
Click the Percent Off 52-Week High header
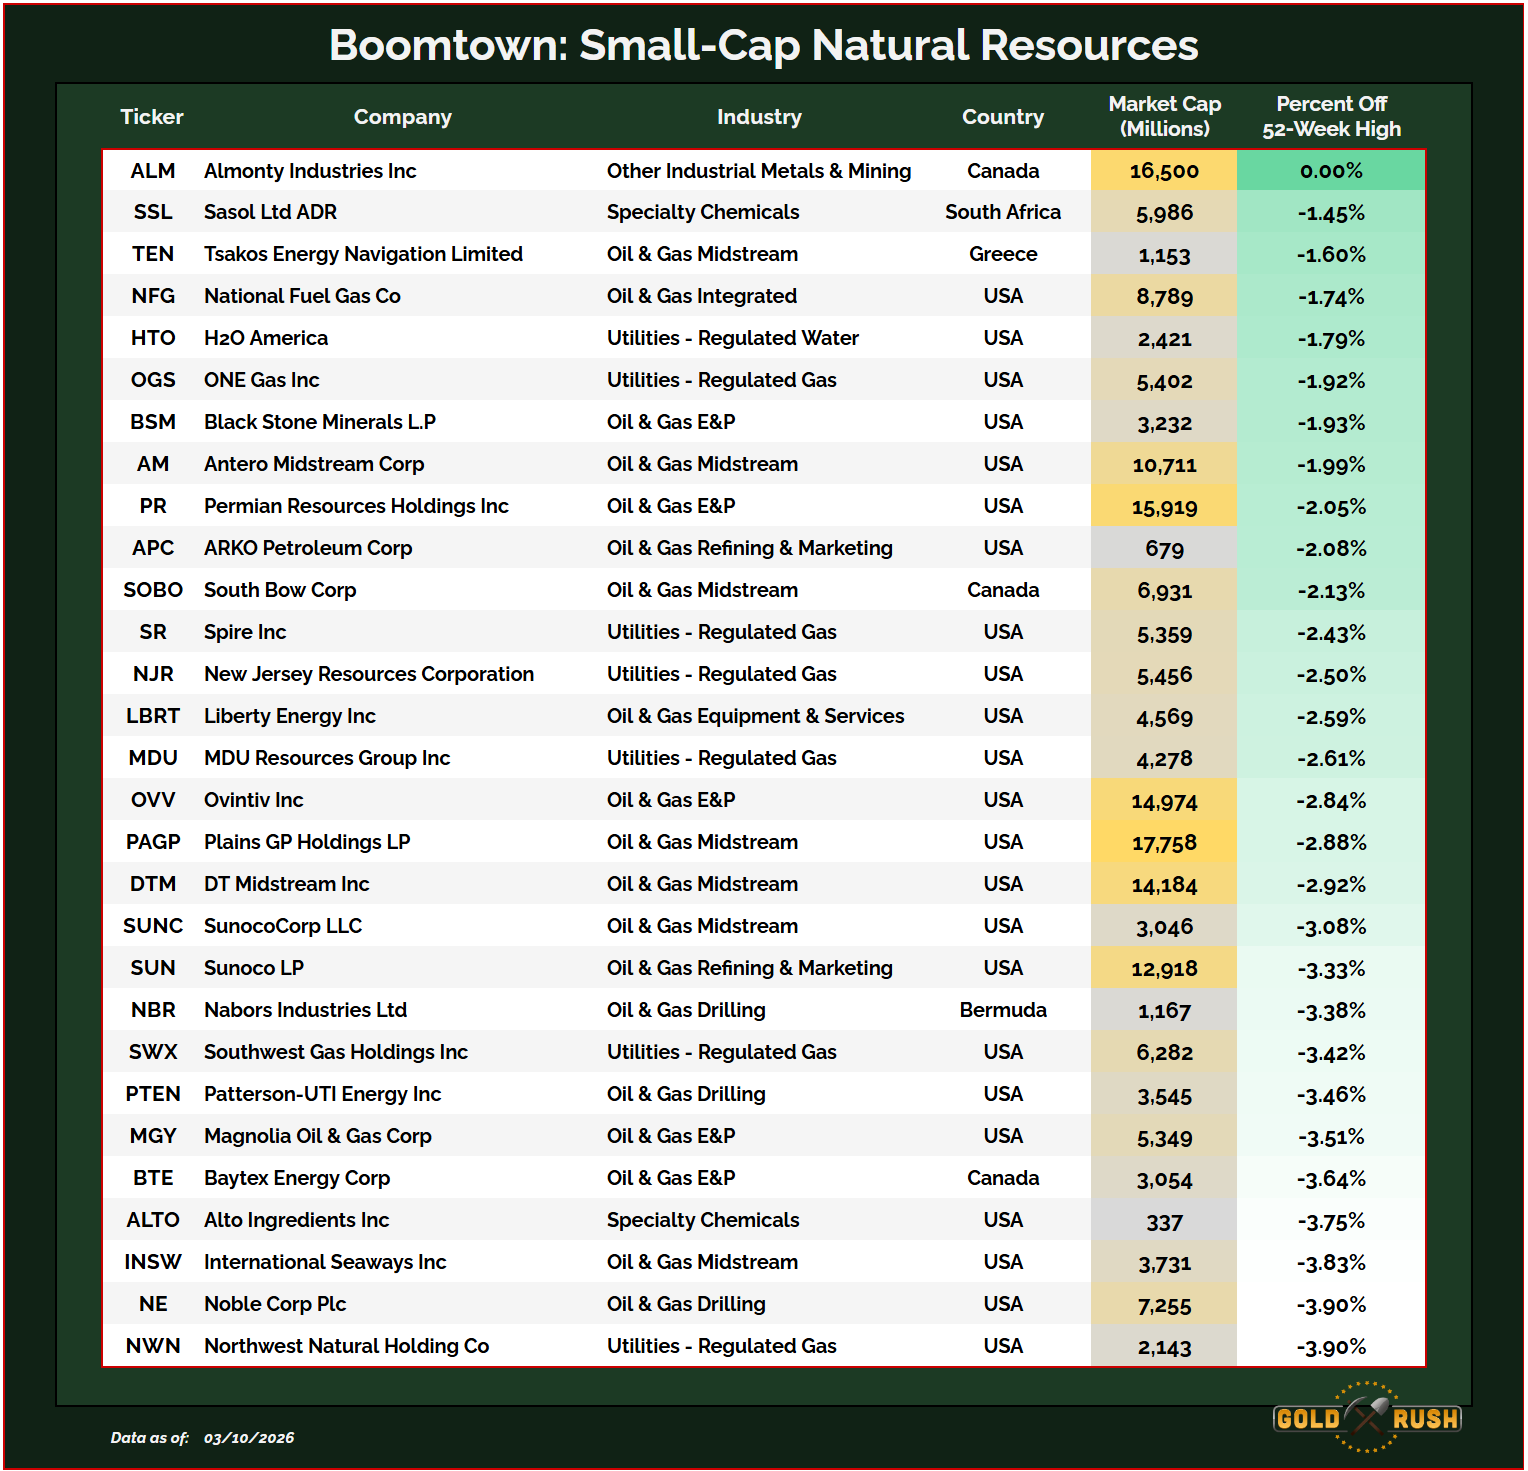[1331, 117]
